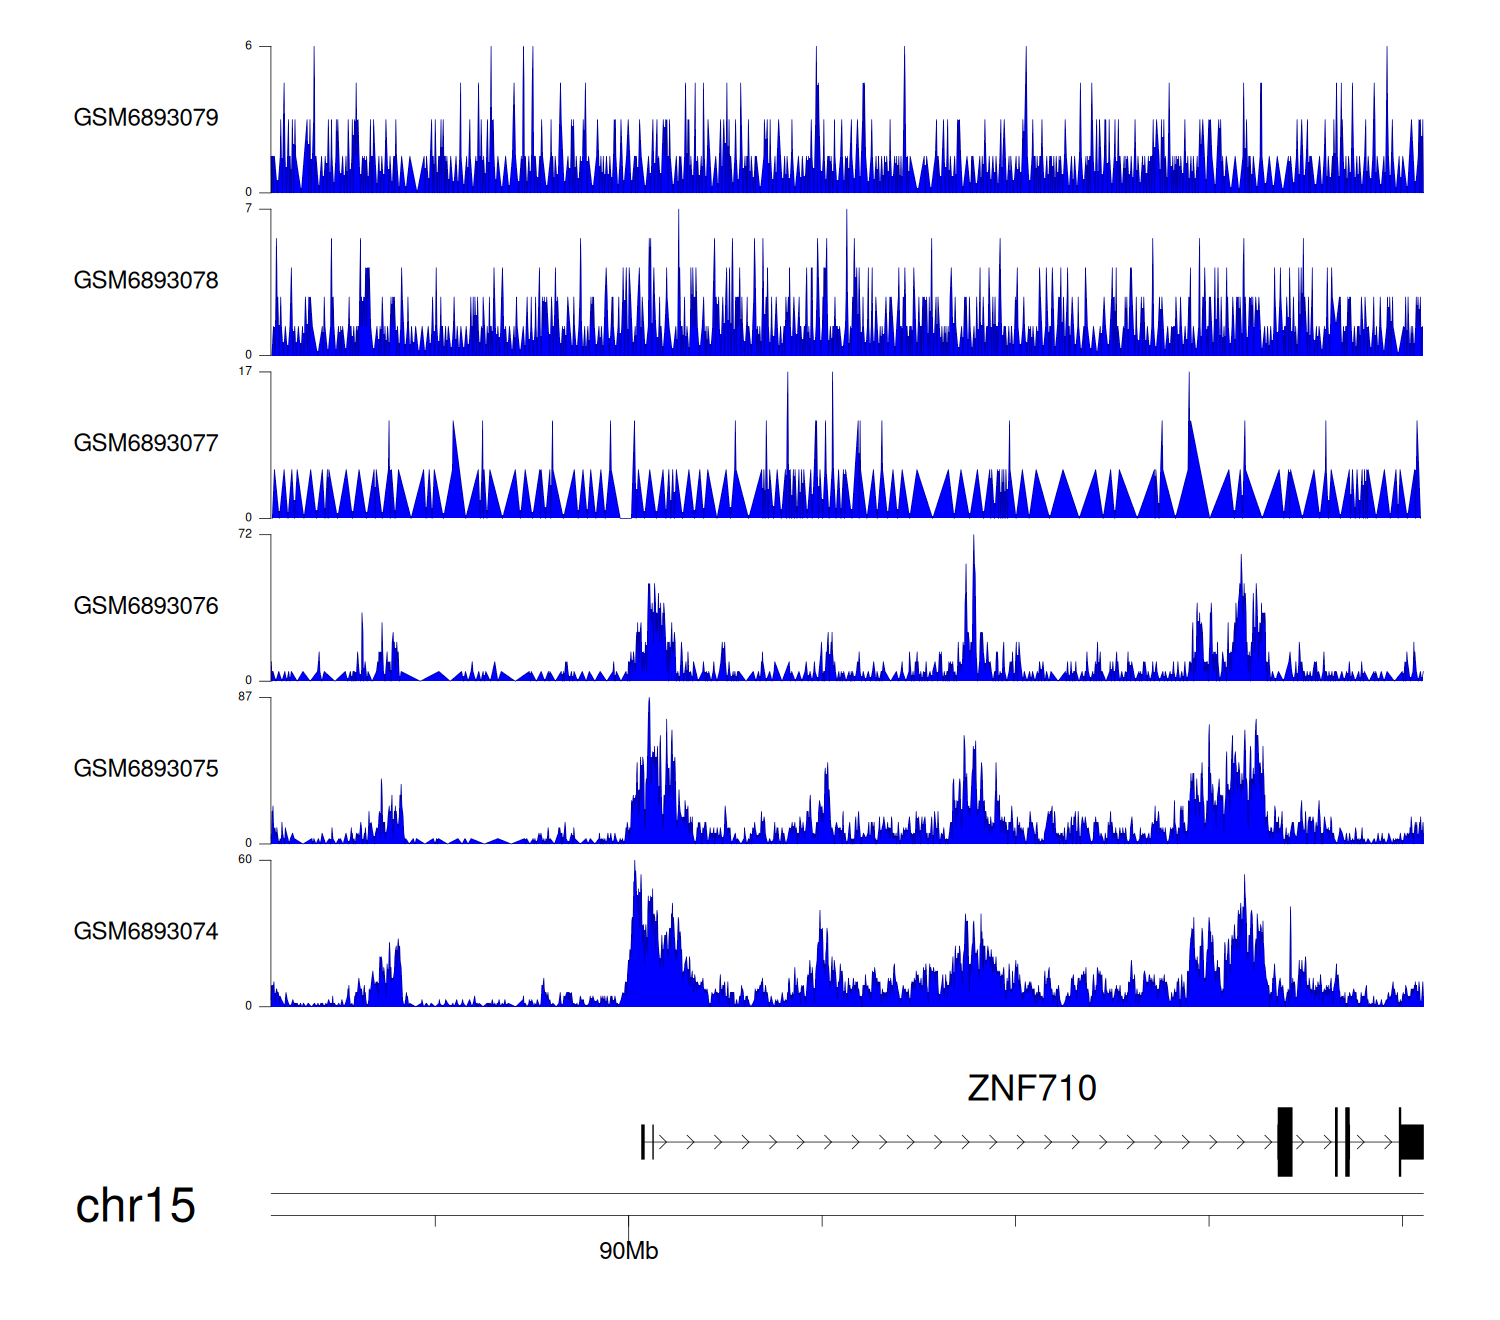Click the GSM6893079 track label

[x=146, y=117]
